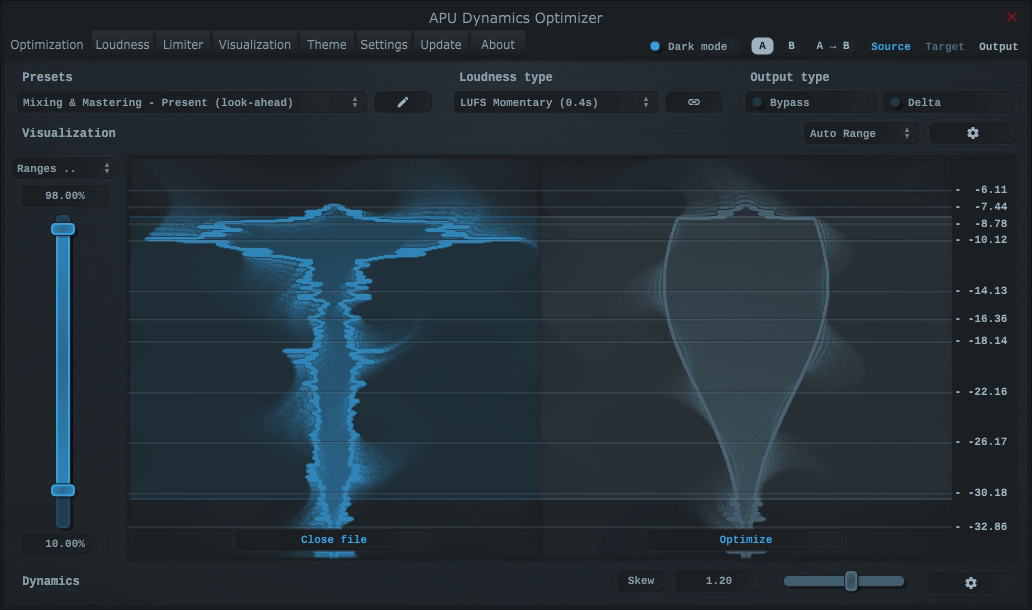Open the Auto Range dropdown
Image resolution: width=1032 pixels, height=610 pixels.
[860, 133]
